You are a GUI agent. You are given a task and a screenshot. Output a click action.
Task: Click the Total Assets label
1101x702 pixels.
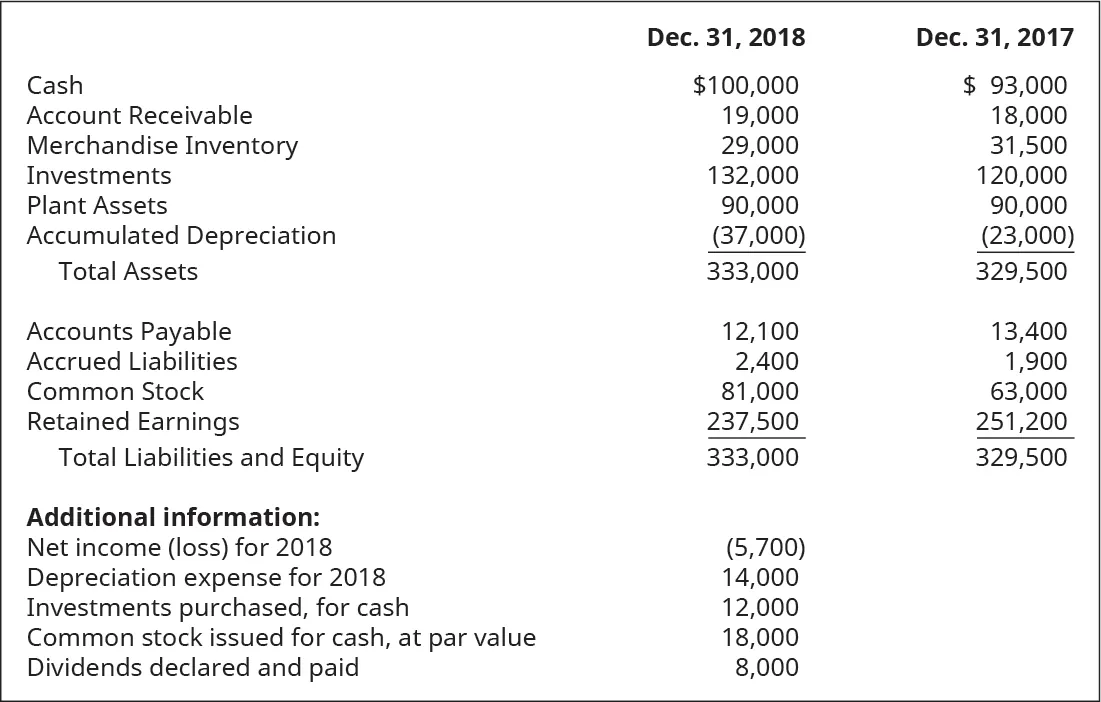[128, 271]
